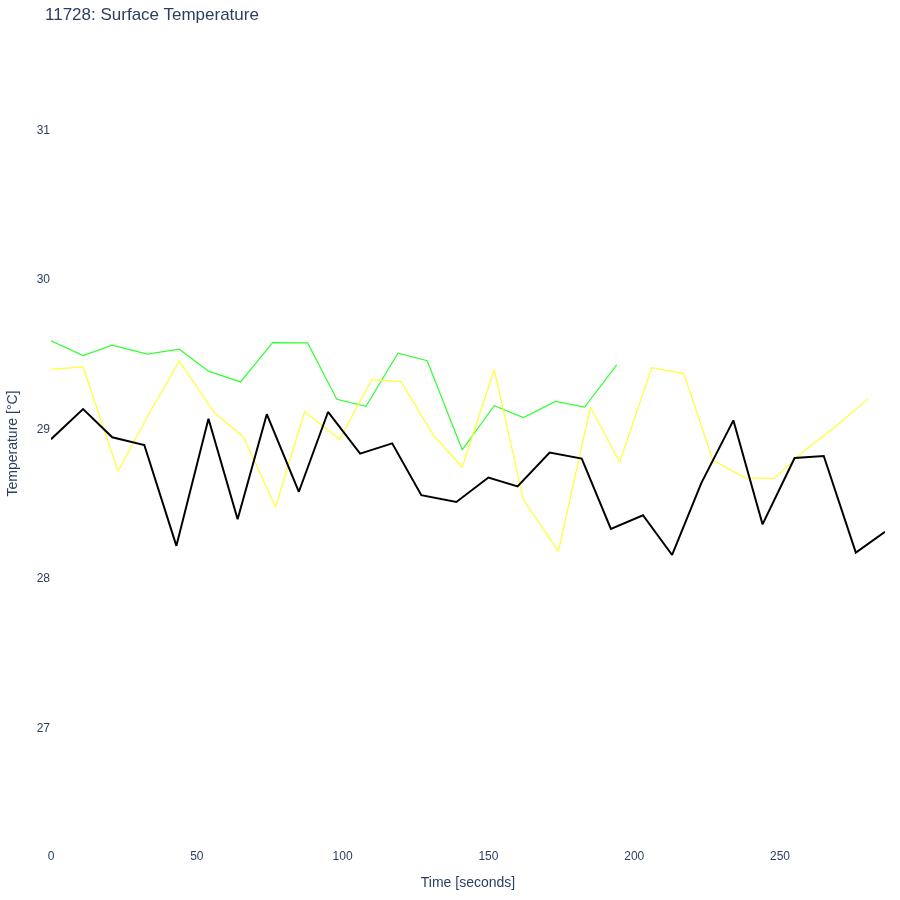
Task: Click the green line's lowest dip
Action: [x=462, y=449]
